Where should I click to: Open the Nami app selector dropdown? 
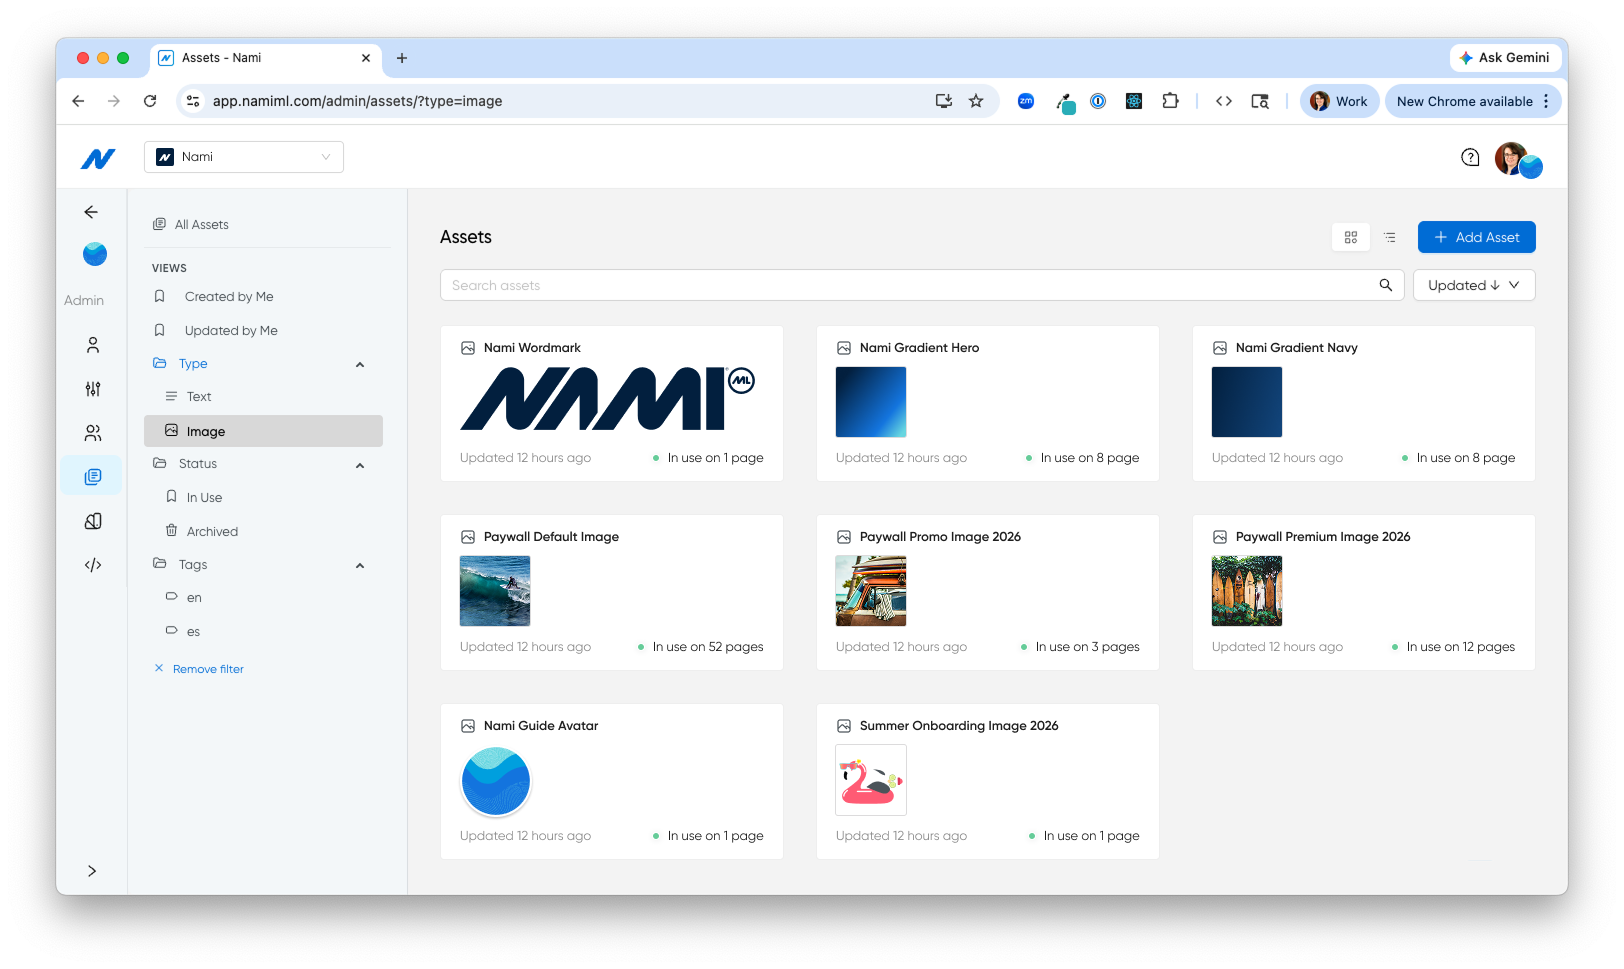click(244, 157)
